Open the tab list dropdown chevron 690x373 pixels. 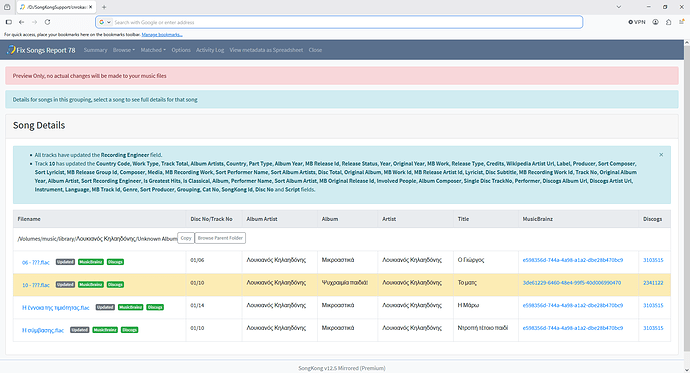[x=619, y=7]
